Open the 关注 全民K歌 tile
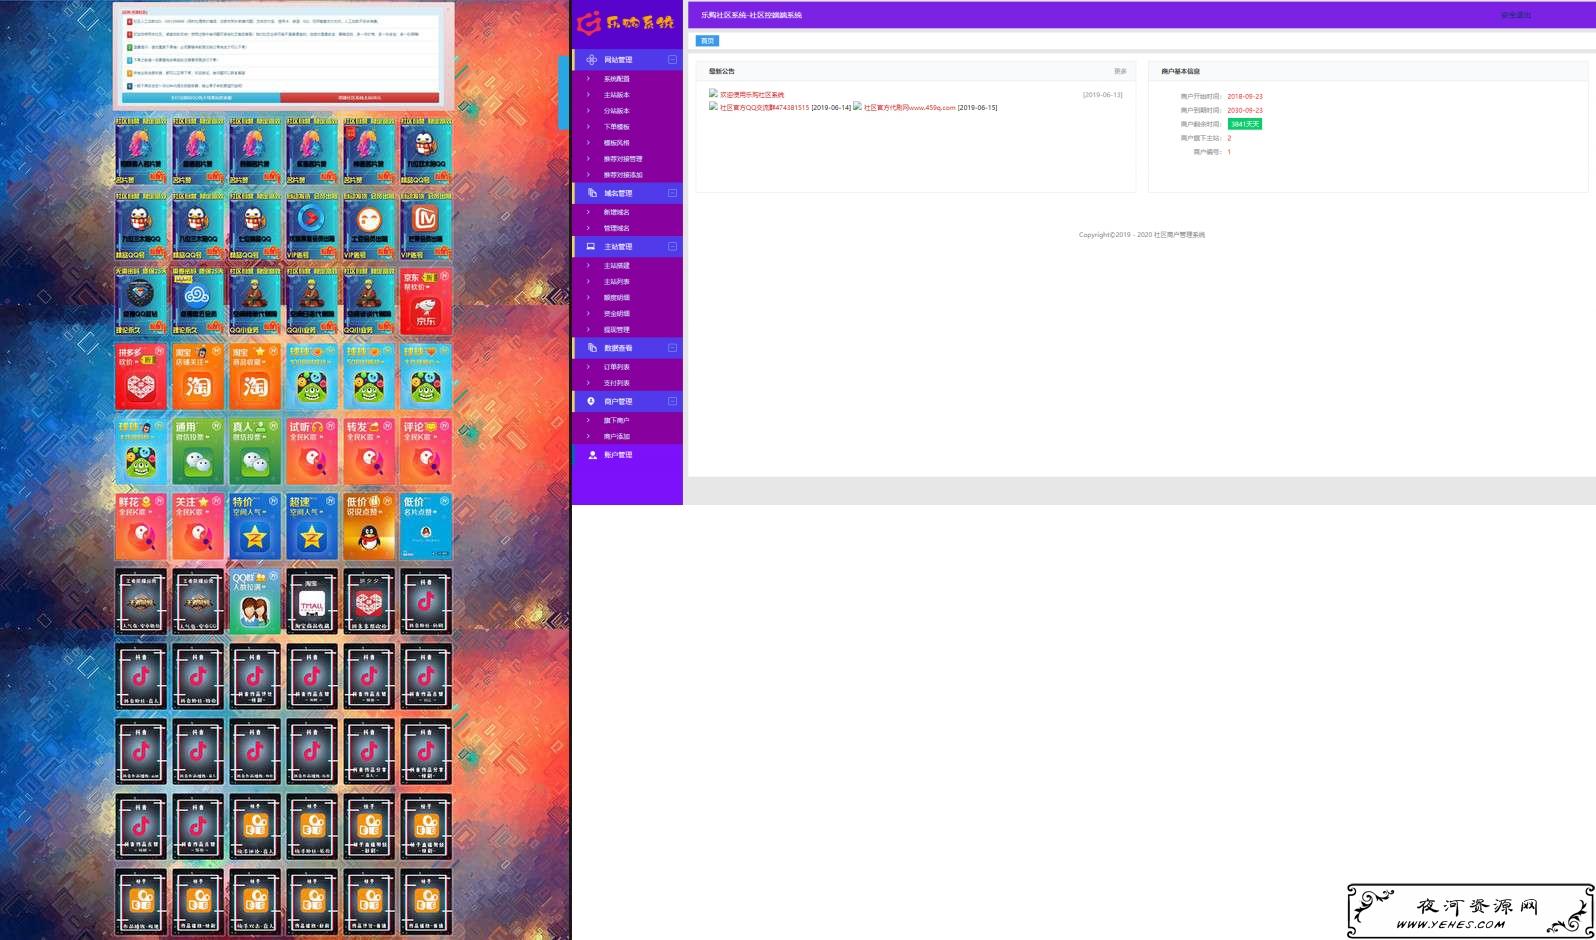Image resolution: width=1596 pixels, height=940 pixels. (x=198, y=527)
